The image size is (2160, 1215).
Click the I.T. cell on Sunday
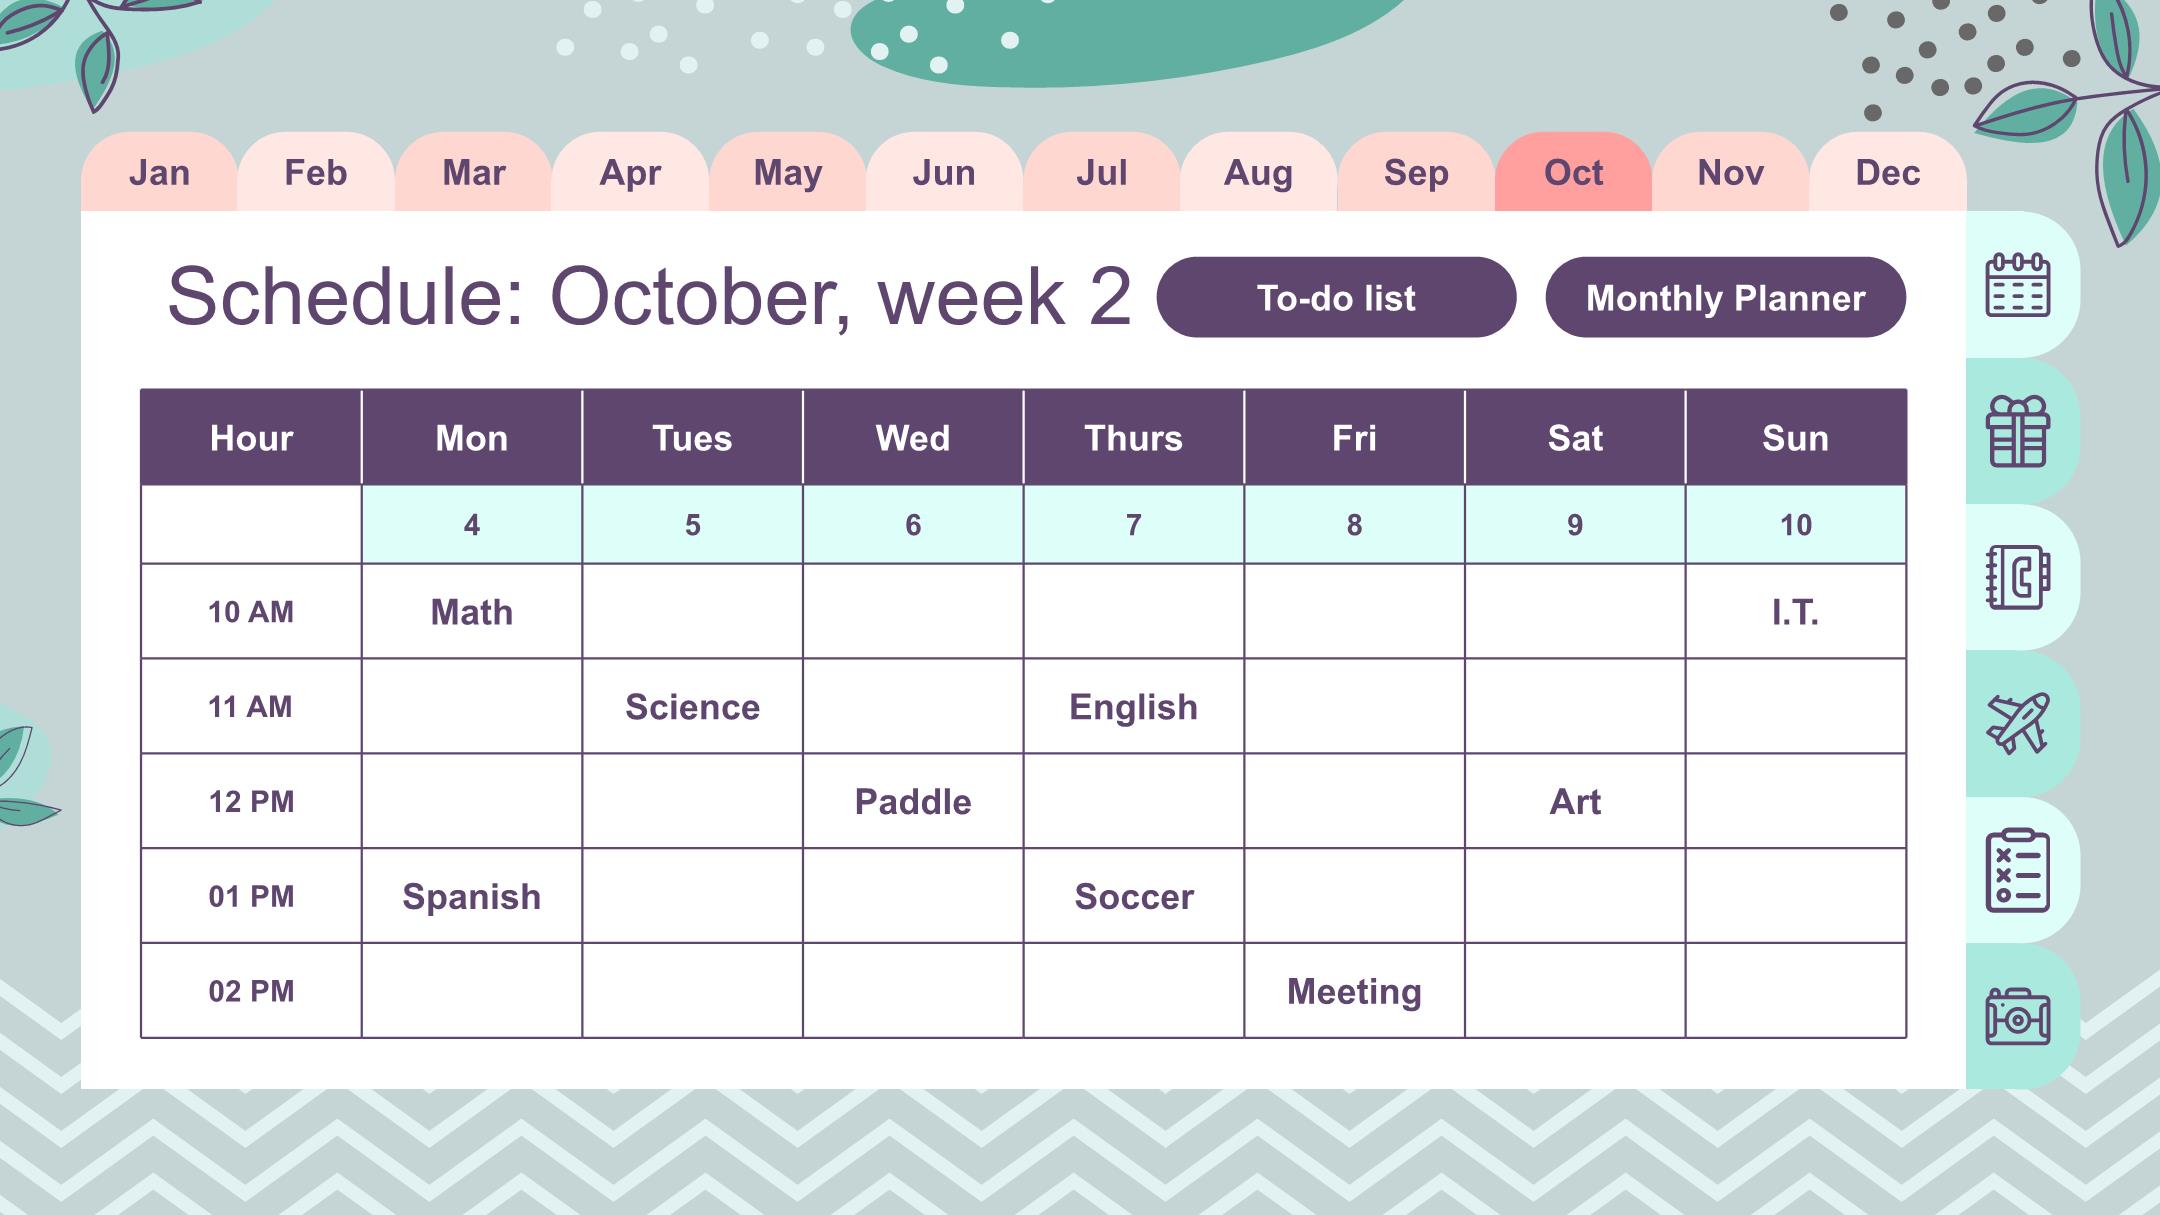point(1796,611)
